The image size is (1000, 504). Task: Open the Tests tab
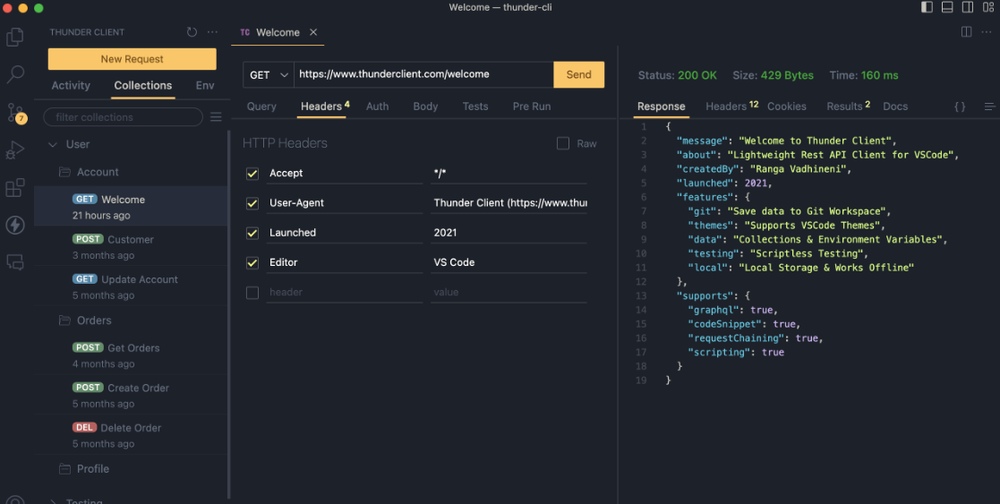tap(475, 107)
